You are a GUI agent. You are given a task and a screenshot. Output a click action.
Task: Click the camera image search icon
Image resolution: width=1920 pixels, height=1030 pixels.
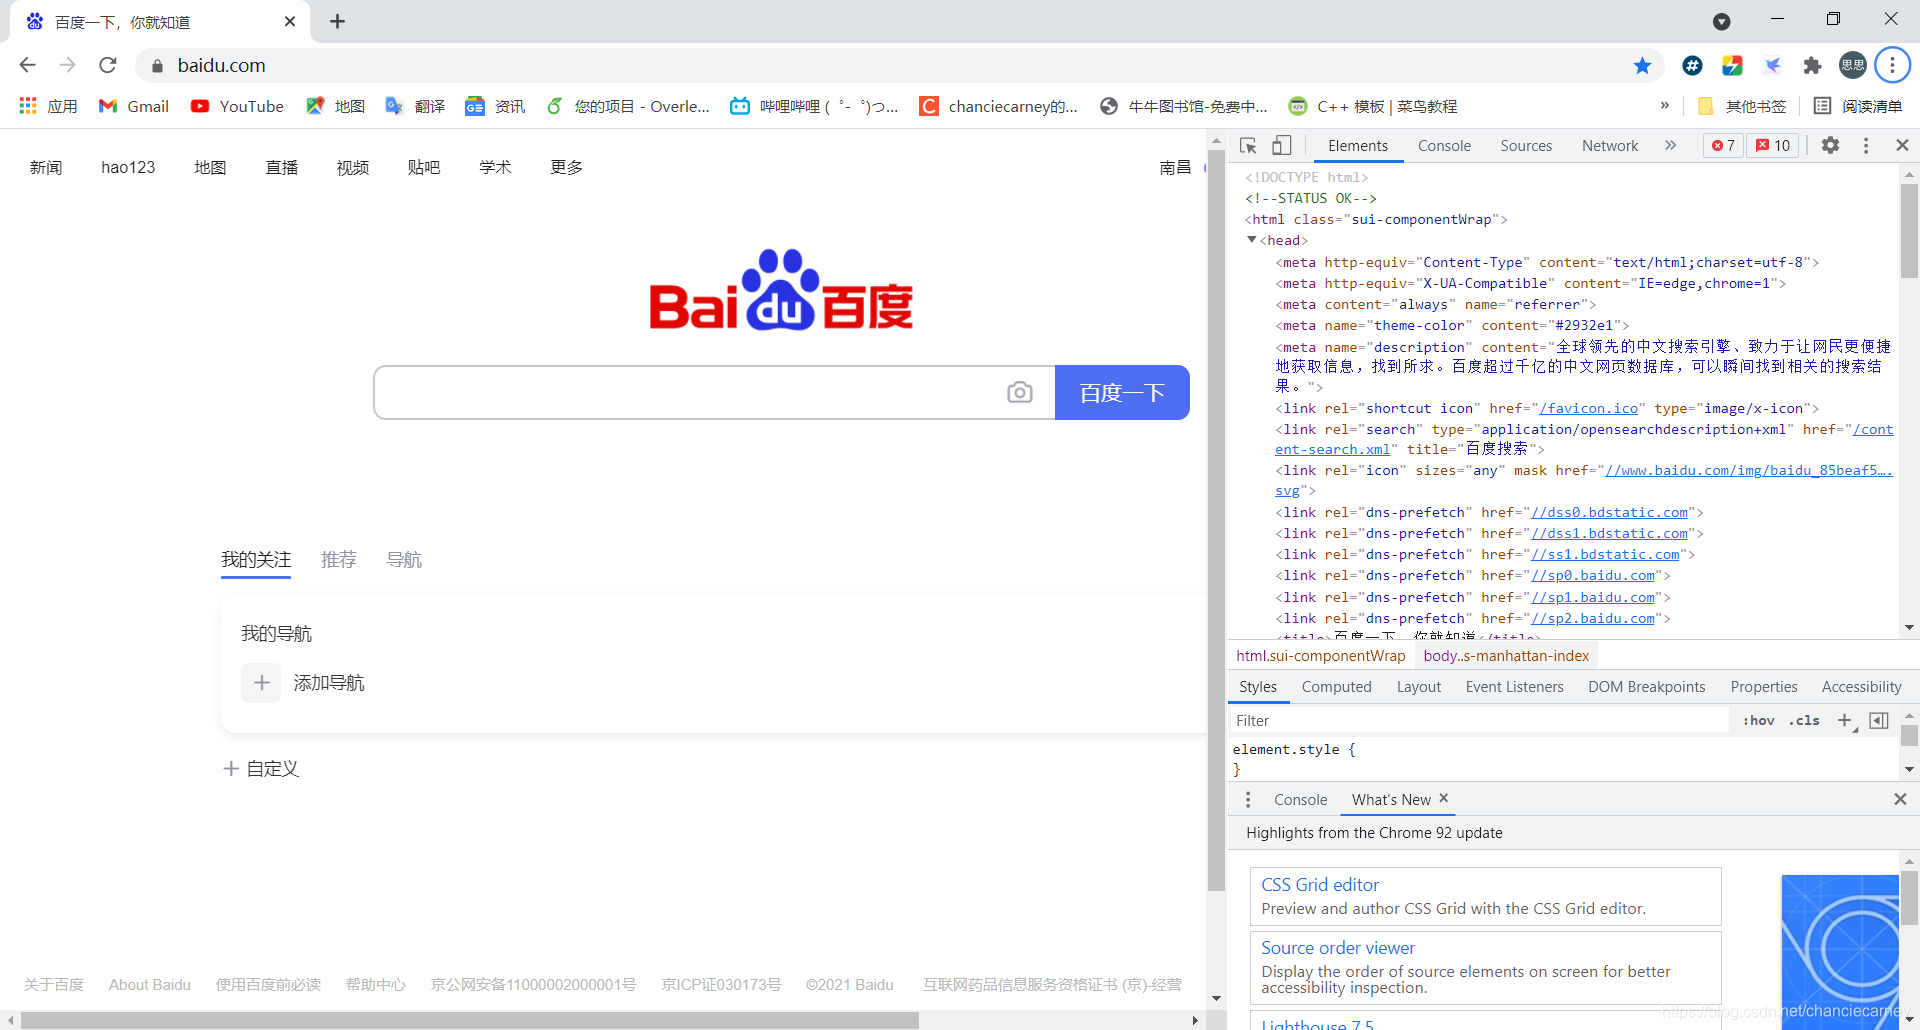pyautogui.click(x=1019, y=392)
